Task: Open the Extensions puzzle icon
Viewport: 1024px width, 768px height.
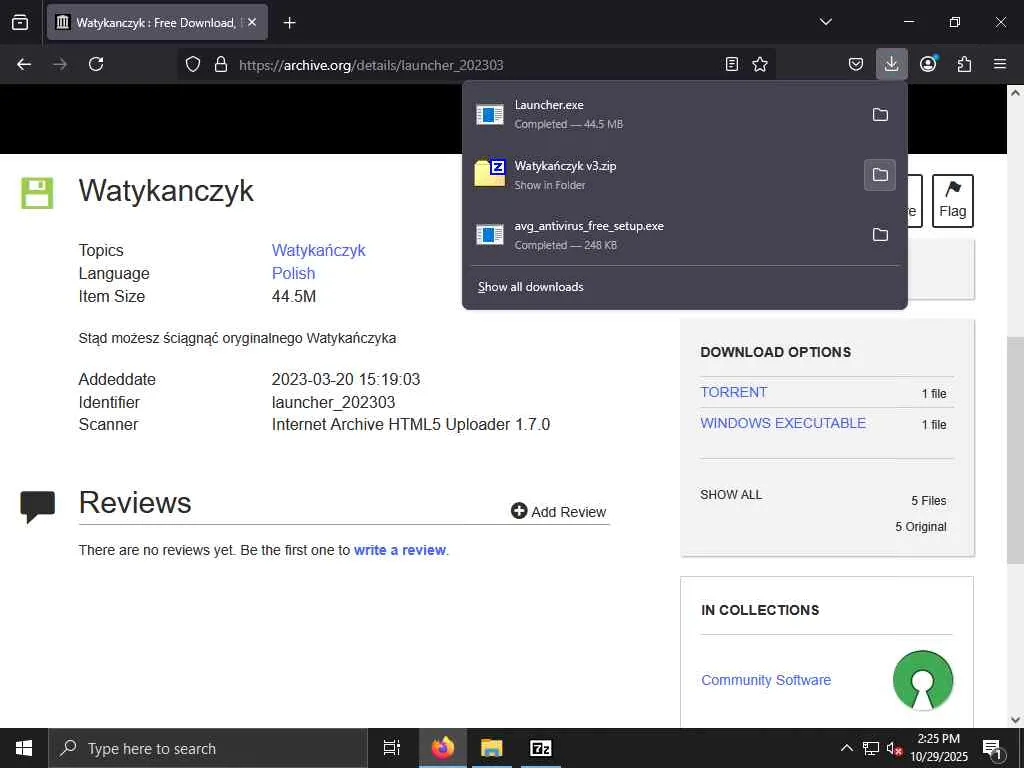Action: (x=964, y=64)
